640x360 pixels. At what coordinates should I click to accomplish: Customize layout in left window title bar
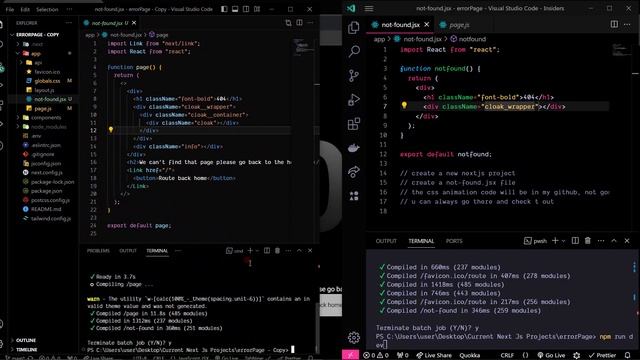pos(257,9)
